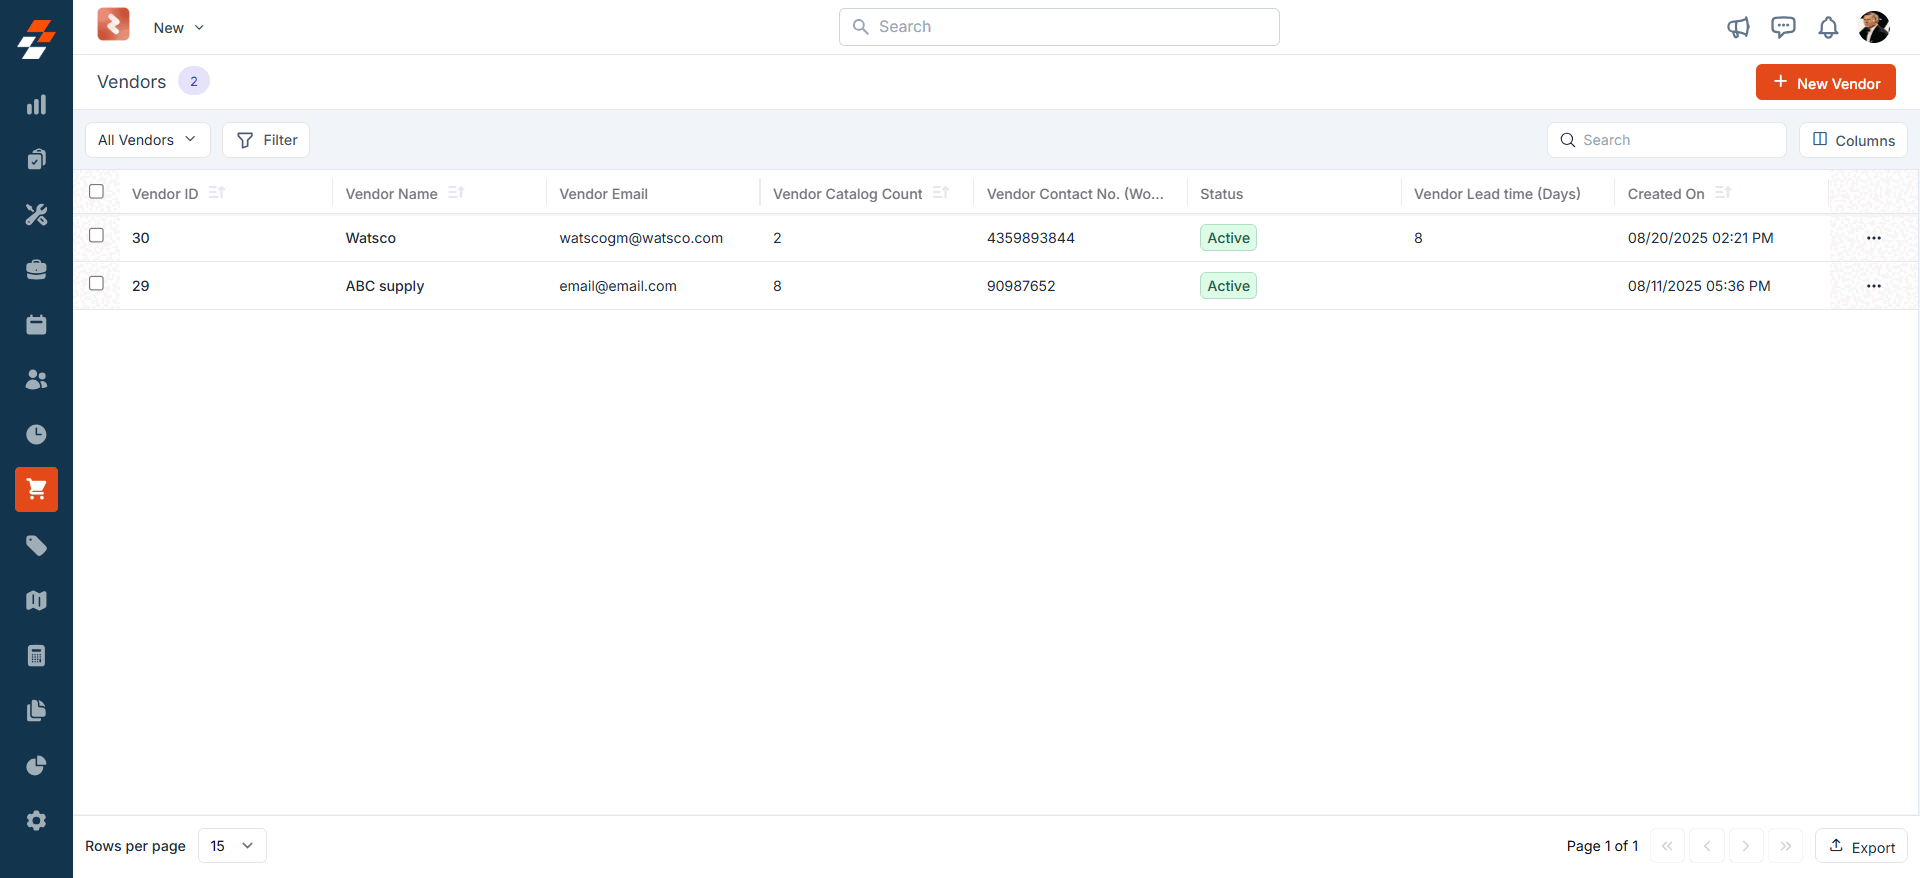1920x878 pixels.
Task: Open the chat messages icon
Action: click(x=1783, y=27)
